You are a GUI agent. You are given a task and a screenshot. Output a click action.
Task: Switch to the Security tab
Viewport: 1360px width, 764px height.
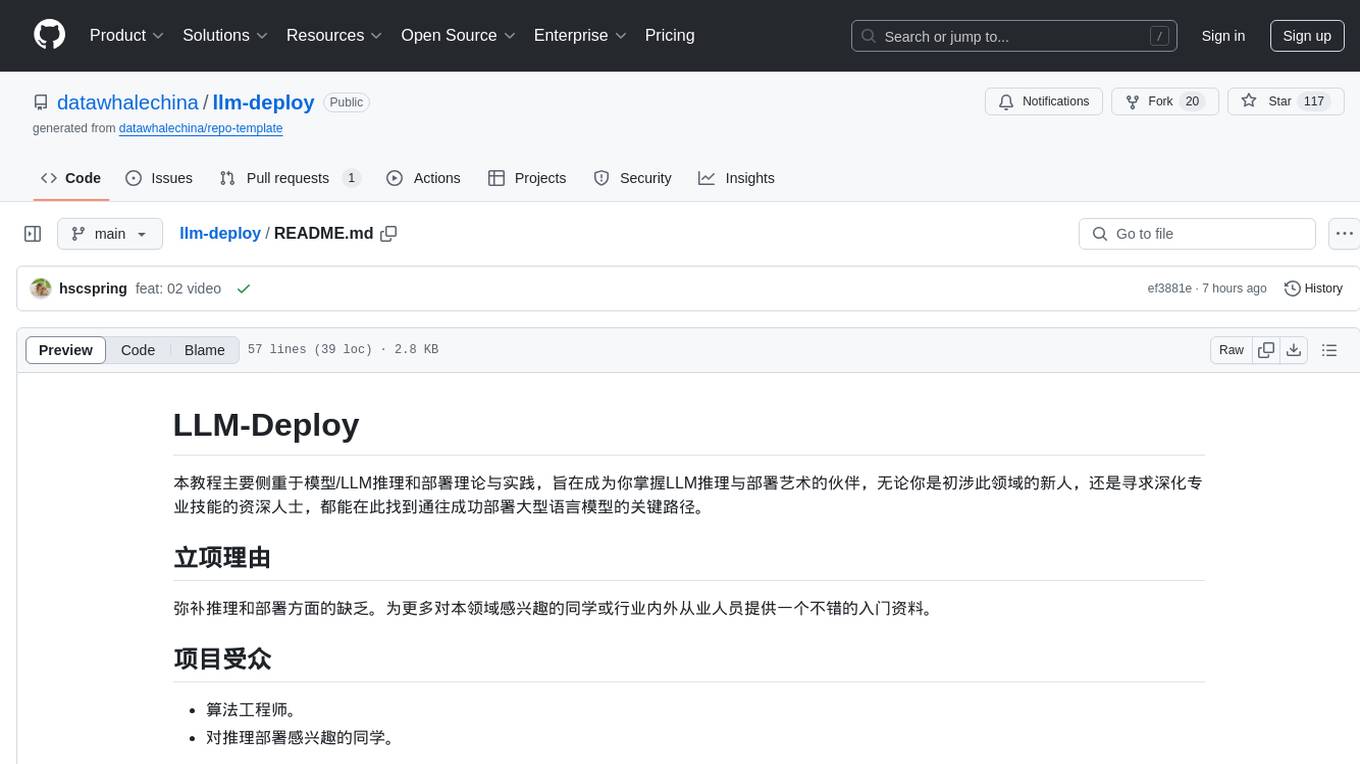click(632, 178)
